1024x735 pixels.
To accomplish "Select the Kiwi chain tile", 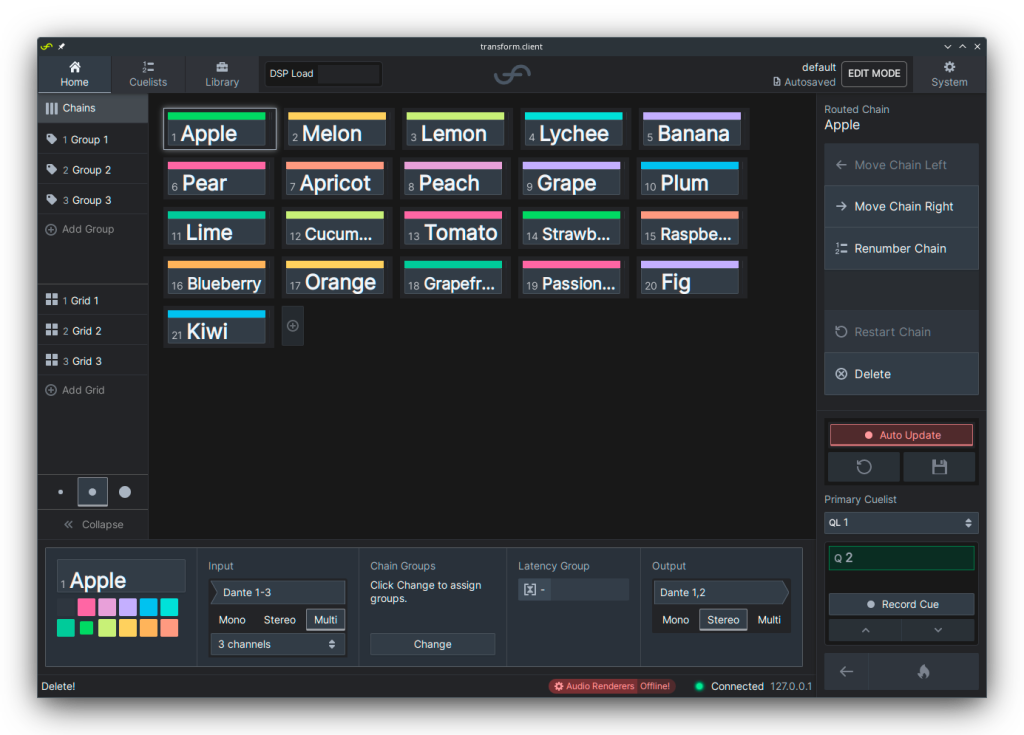I will (217, 327).
